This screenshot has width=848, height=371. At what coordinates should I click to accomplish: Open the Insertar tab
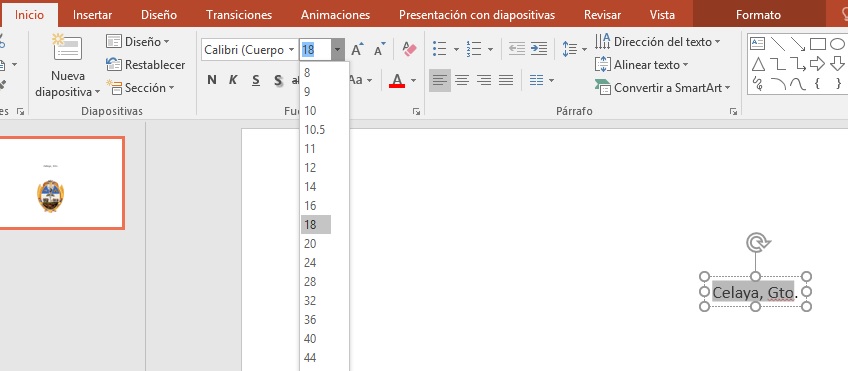(x=92, y=15)
